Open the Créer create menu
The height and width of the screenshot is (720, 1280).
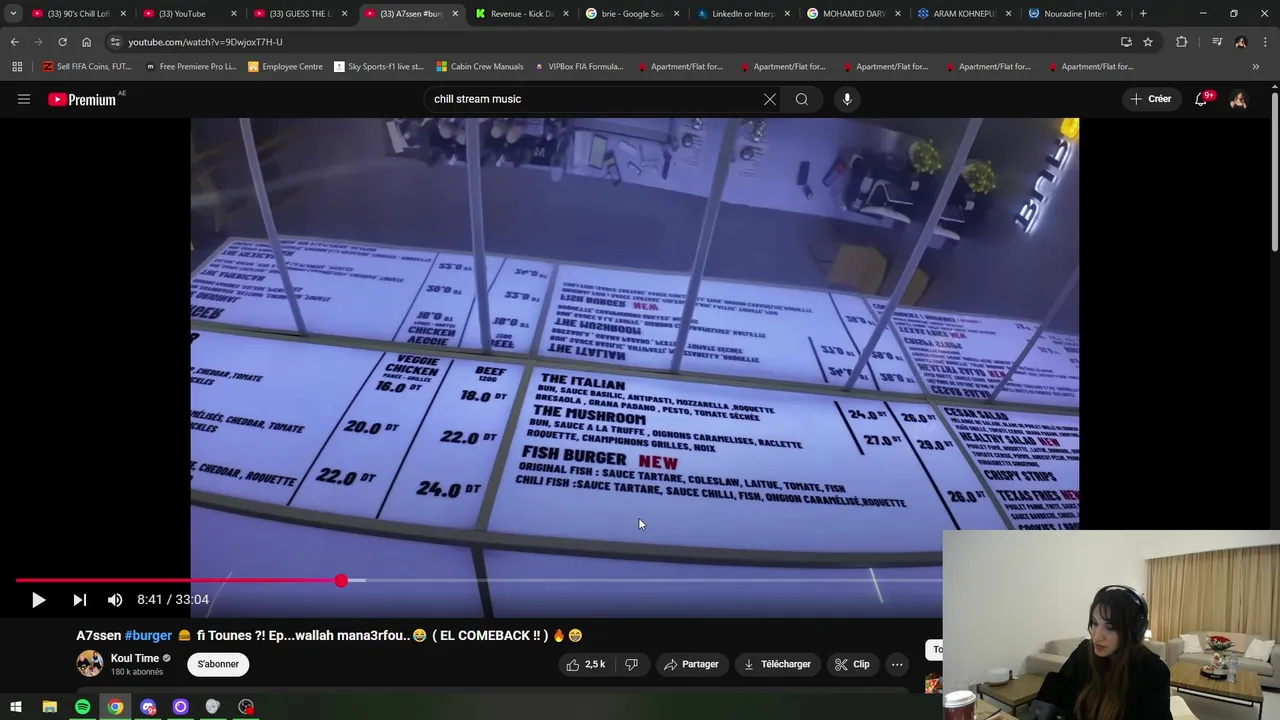click(x=1150, y=99)
